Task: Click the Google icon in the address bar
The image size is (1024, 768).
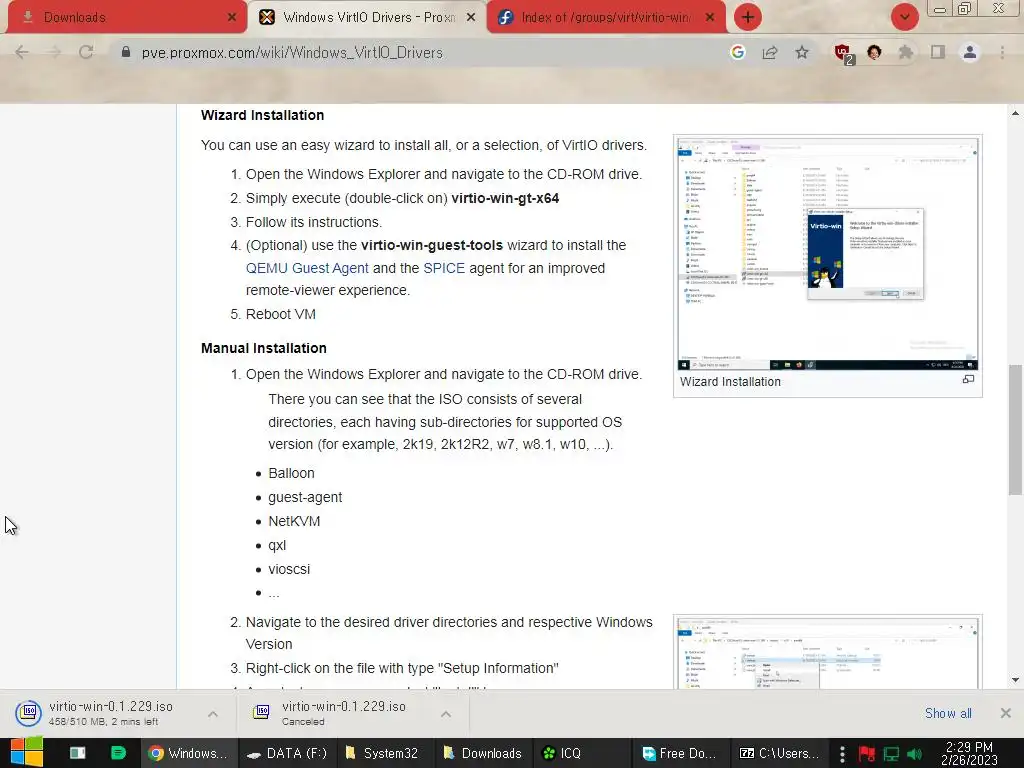Action: coord(737,52)
